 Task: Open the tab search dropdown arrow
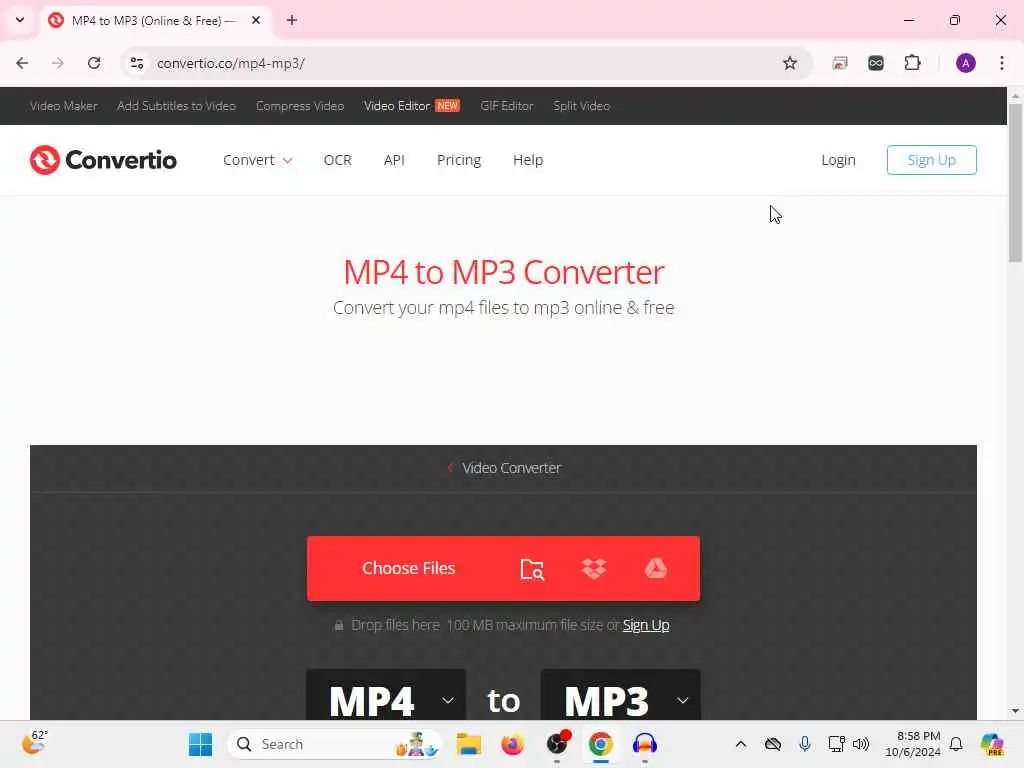20,20
